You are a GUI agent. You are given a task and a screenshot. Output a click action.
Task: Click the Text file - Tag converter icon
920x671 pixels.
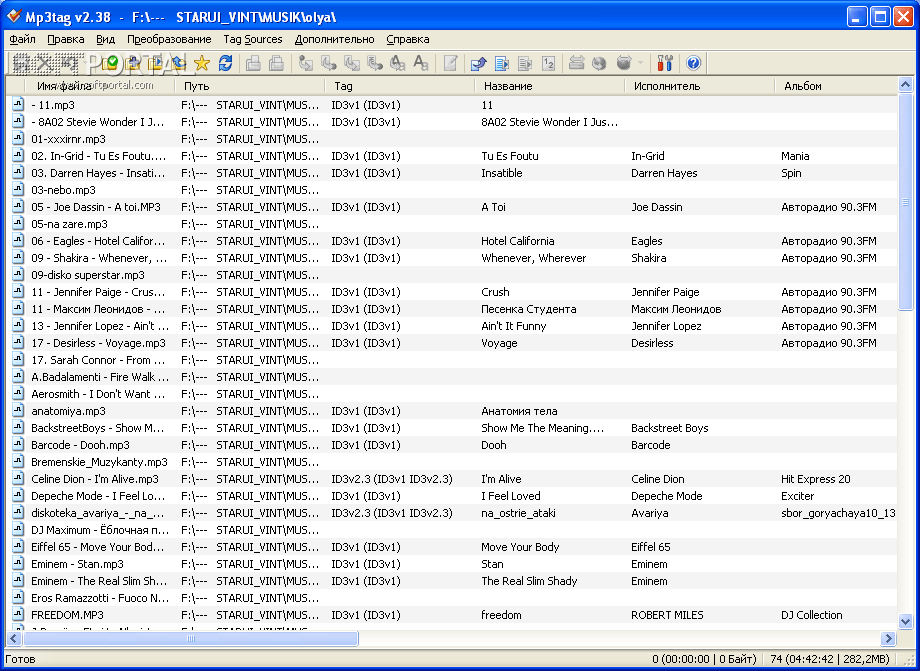[x=375, y=63]
